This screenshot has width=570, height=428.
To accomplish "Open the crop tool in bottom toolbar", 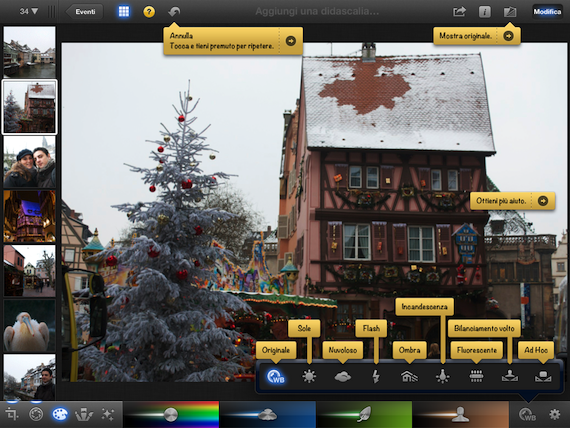I will coord(12,414).
